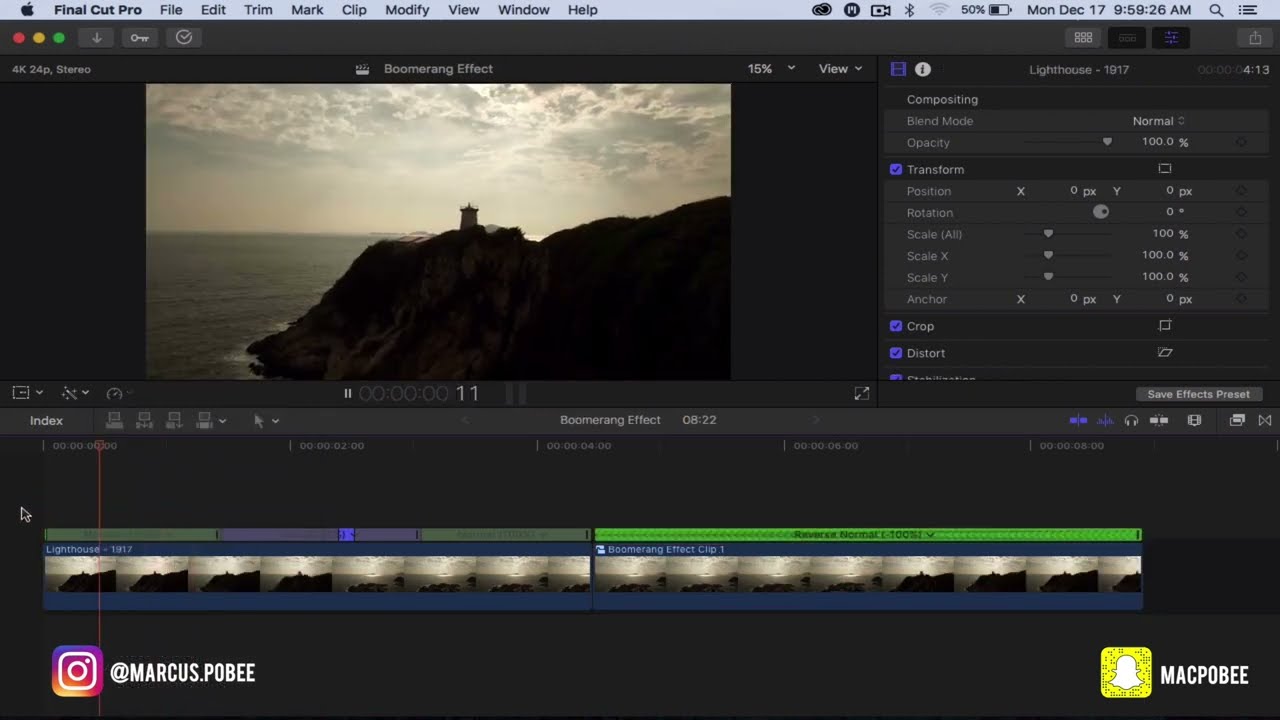Pause playback in the viewer
Image resolution: width=1280 pixels, height=720 pixels.
(x=348, y=394)
